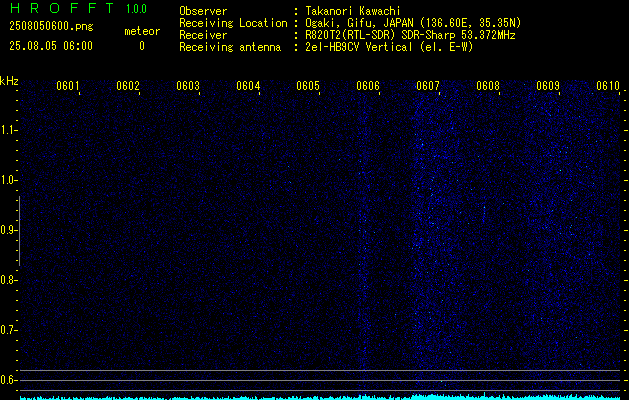The image size is (629, 400).
Task: Click the 0609 time marker
Action: pyautogui.click(x=548, y=86)
